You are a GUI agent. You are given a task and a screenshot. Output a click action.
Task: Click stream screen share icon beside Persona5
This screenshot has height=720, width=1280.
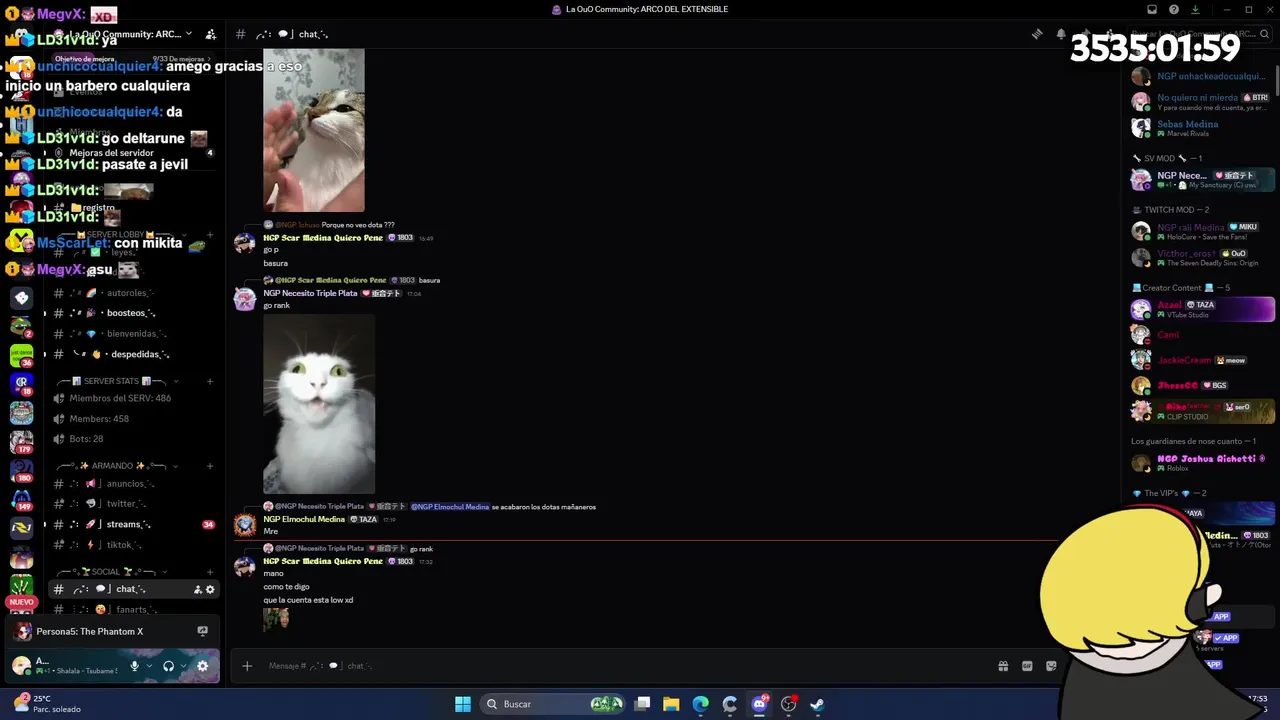(202, 631)
